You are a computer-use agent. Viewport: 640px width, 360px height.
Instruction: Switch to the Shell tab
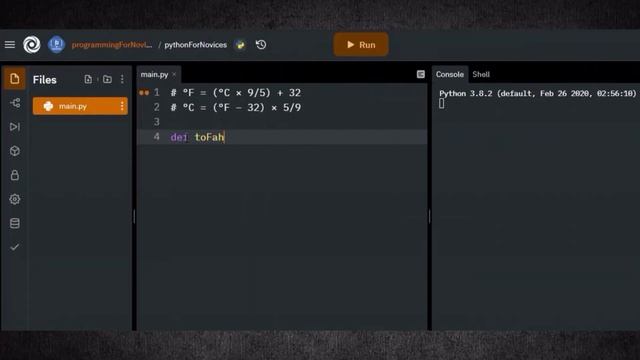point(481,74)
